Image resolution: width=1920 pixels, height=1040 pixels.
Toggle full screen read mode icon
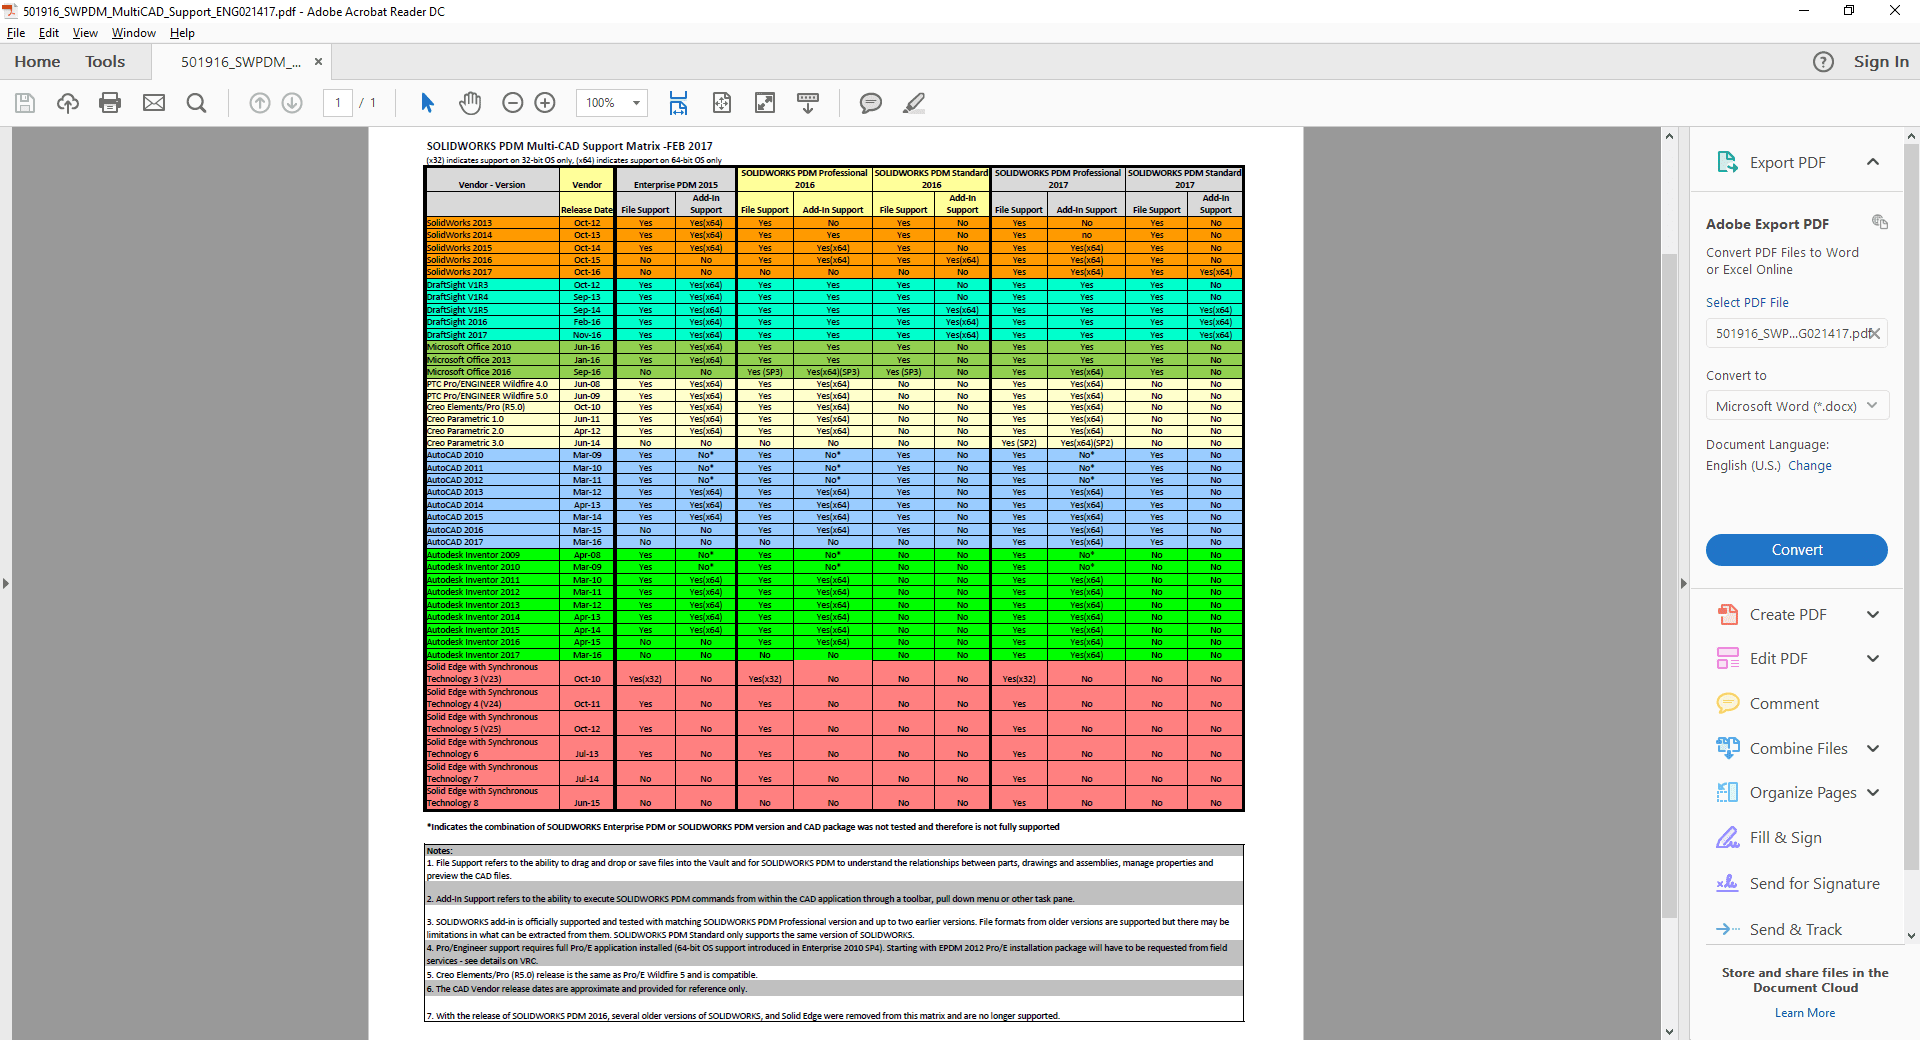pos(765,103)
